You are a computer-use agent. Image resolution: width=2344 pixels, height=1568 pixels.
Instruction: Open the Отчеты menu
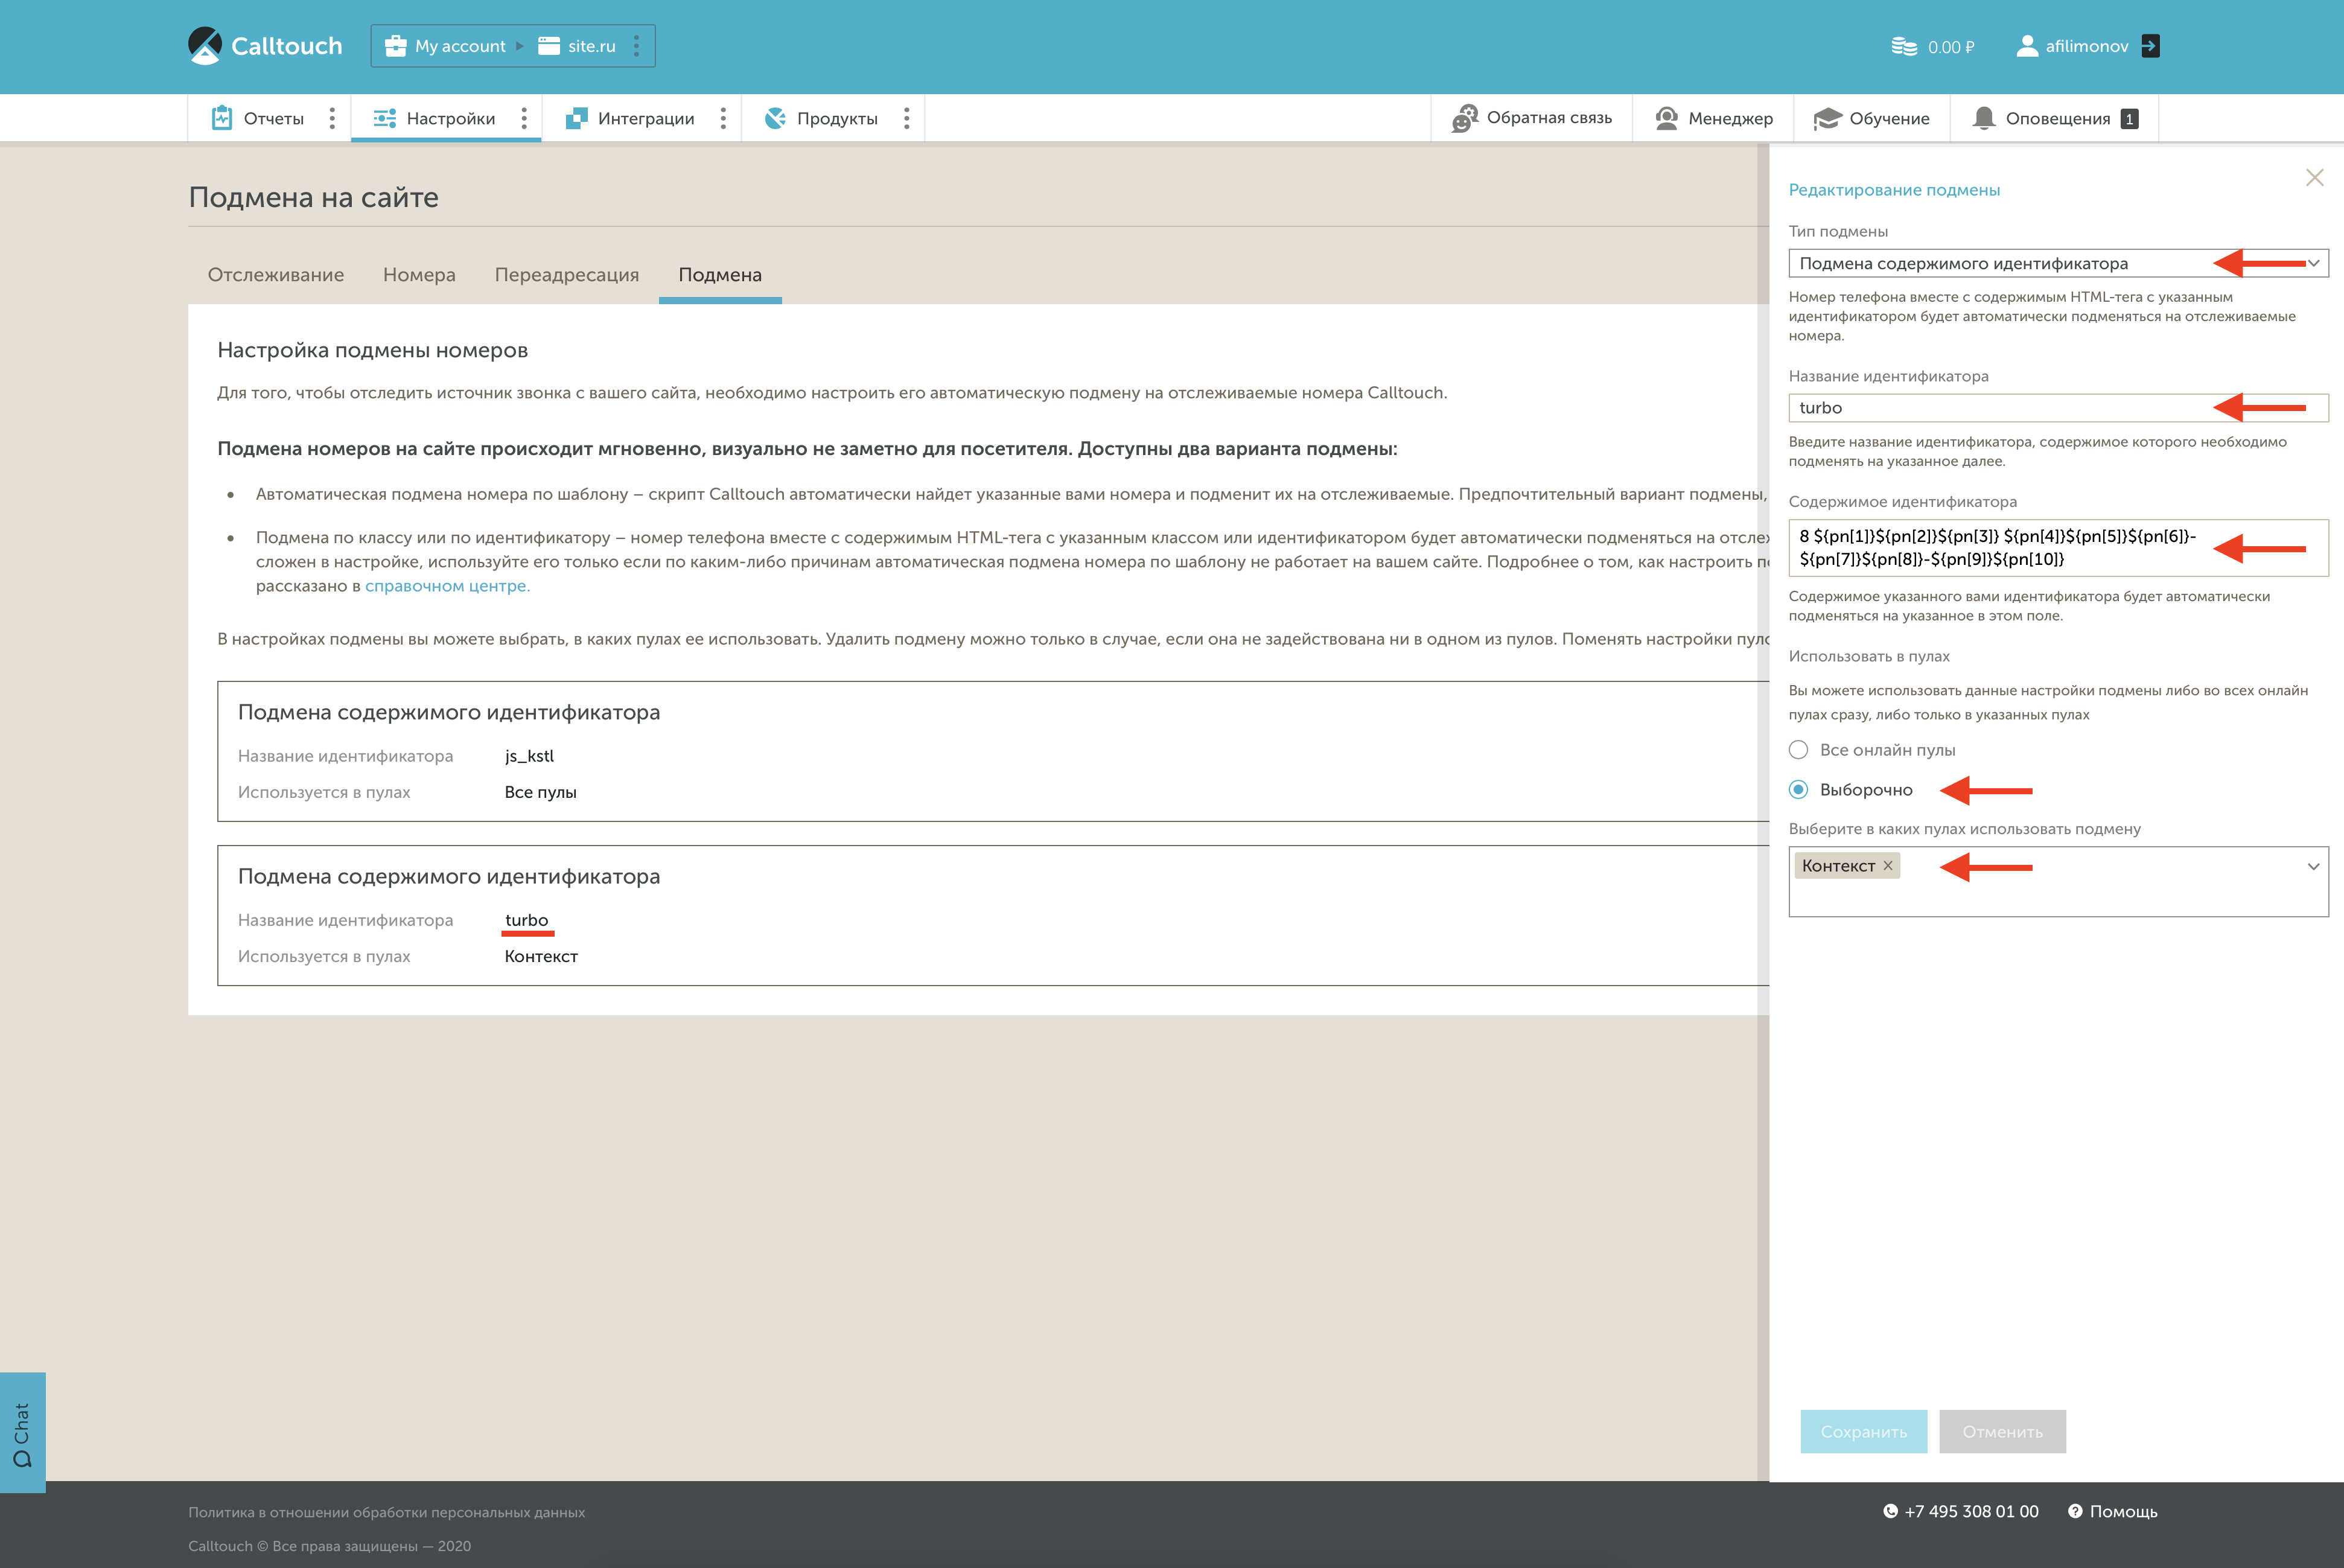274,118
